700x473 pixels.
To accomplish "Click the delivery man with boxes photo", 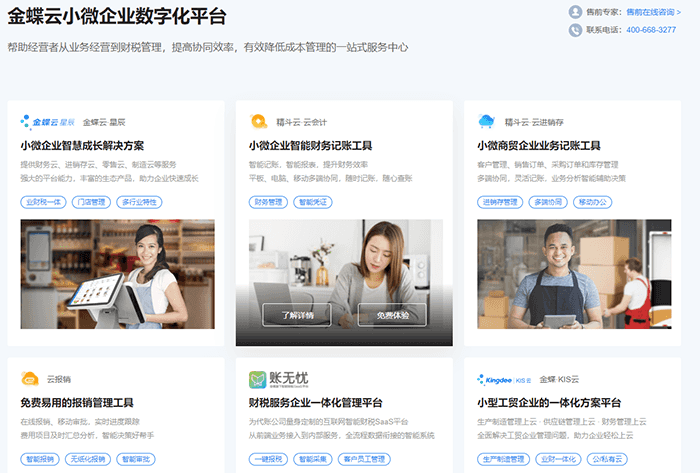I will pos(574,274).
